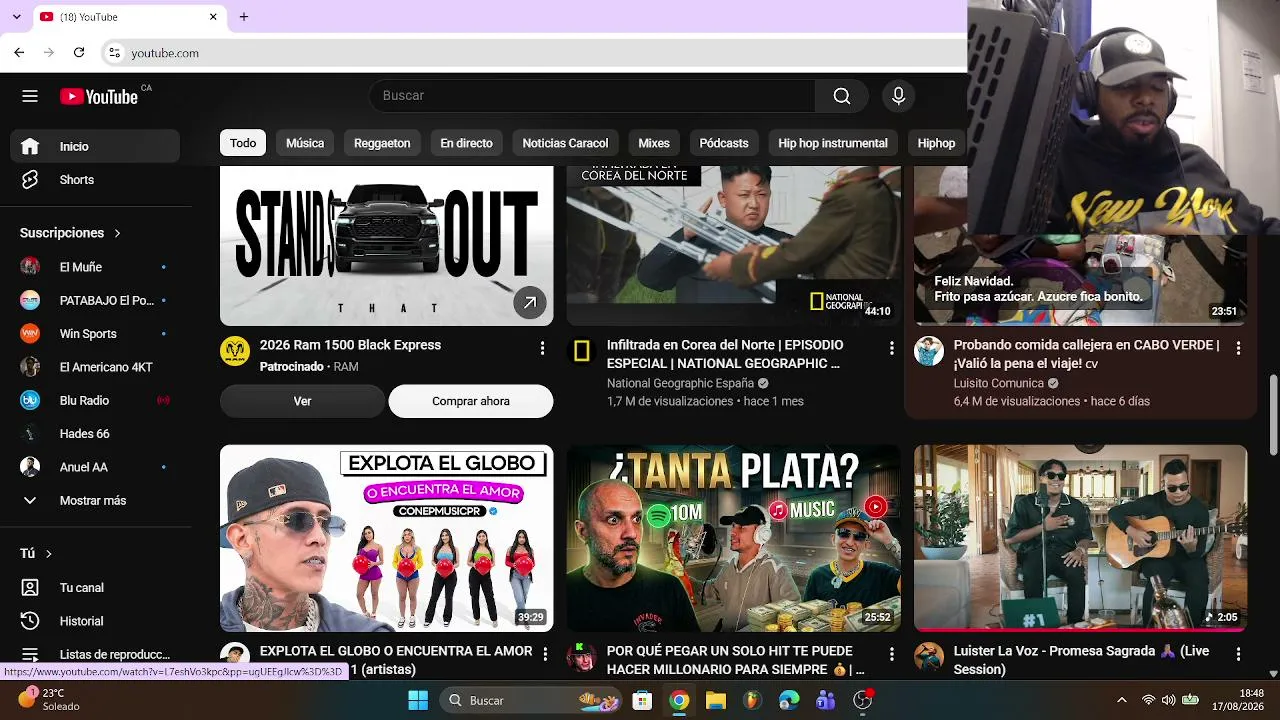Open options menu for Luister La Voz video

click(1238, 654)
